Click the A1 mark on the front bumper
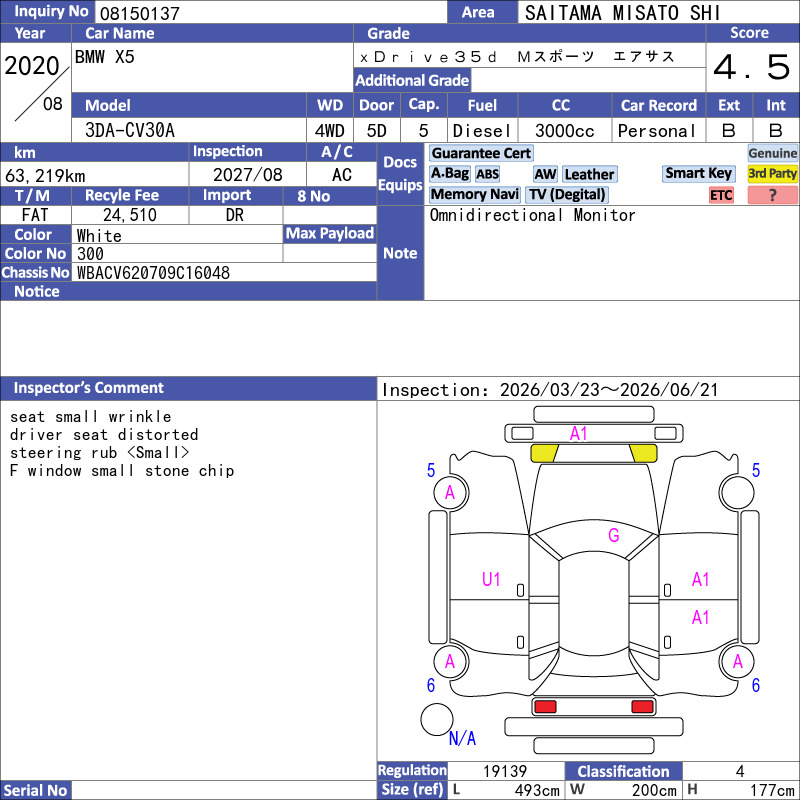This screenshot has height=800, width=800. pyautogui.click(x=579, y=433)
